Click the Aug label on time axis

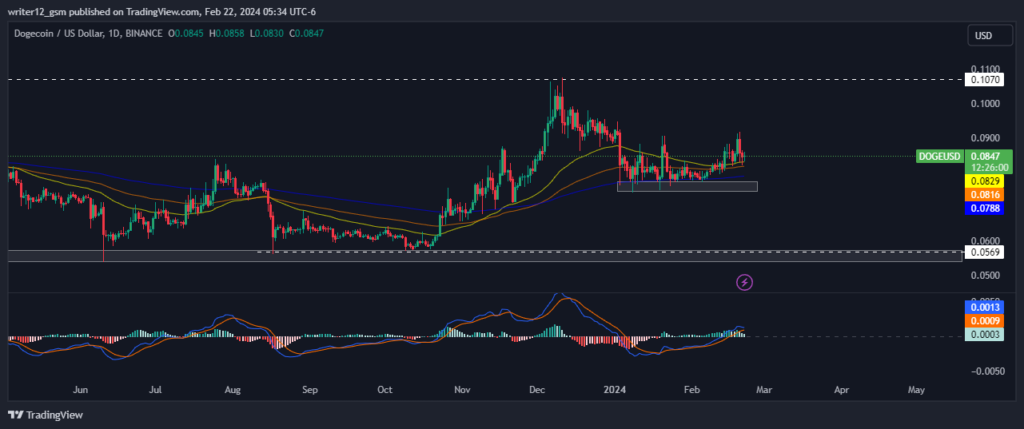click(232, 390)
